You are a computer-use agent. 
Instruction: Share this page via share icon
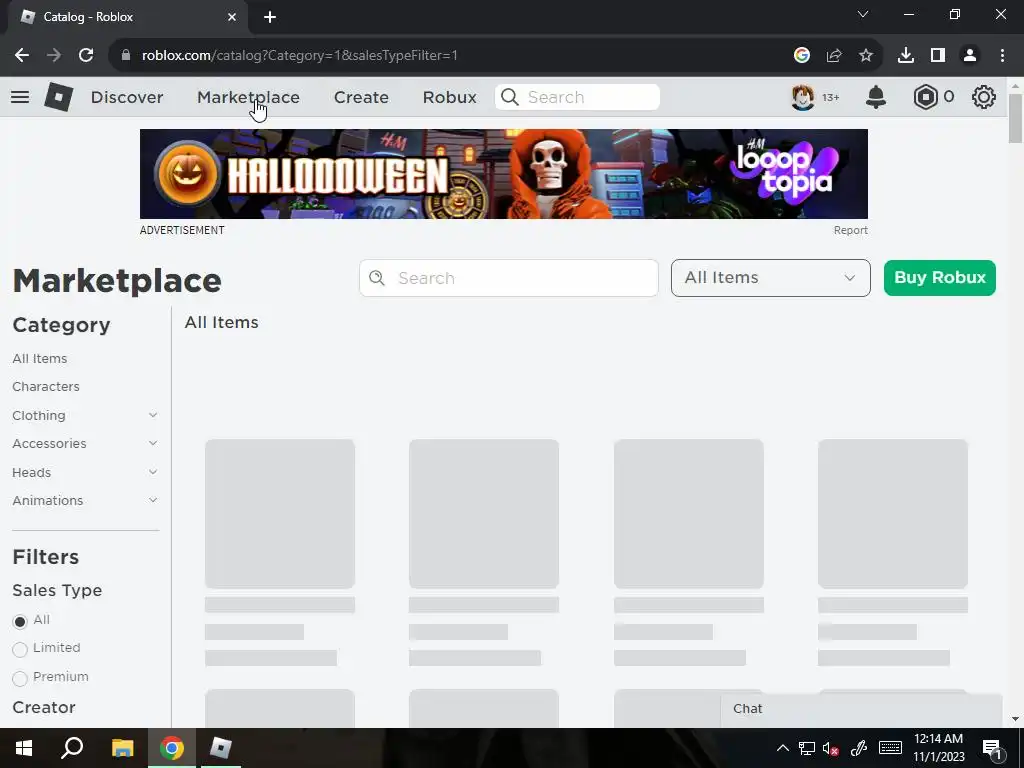(834, 56)
